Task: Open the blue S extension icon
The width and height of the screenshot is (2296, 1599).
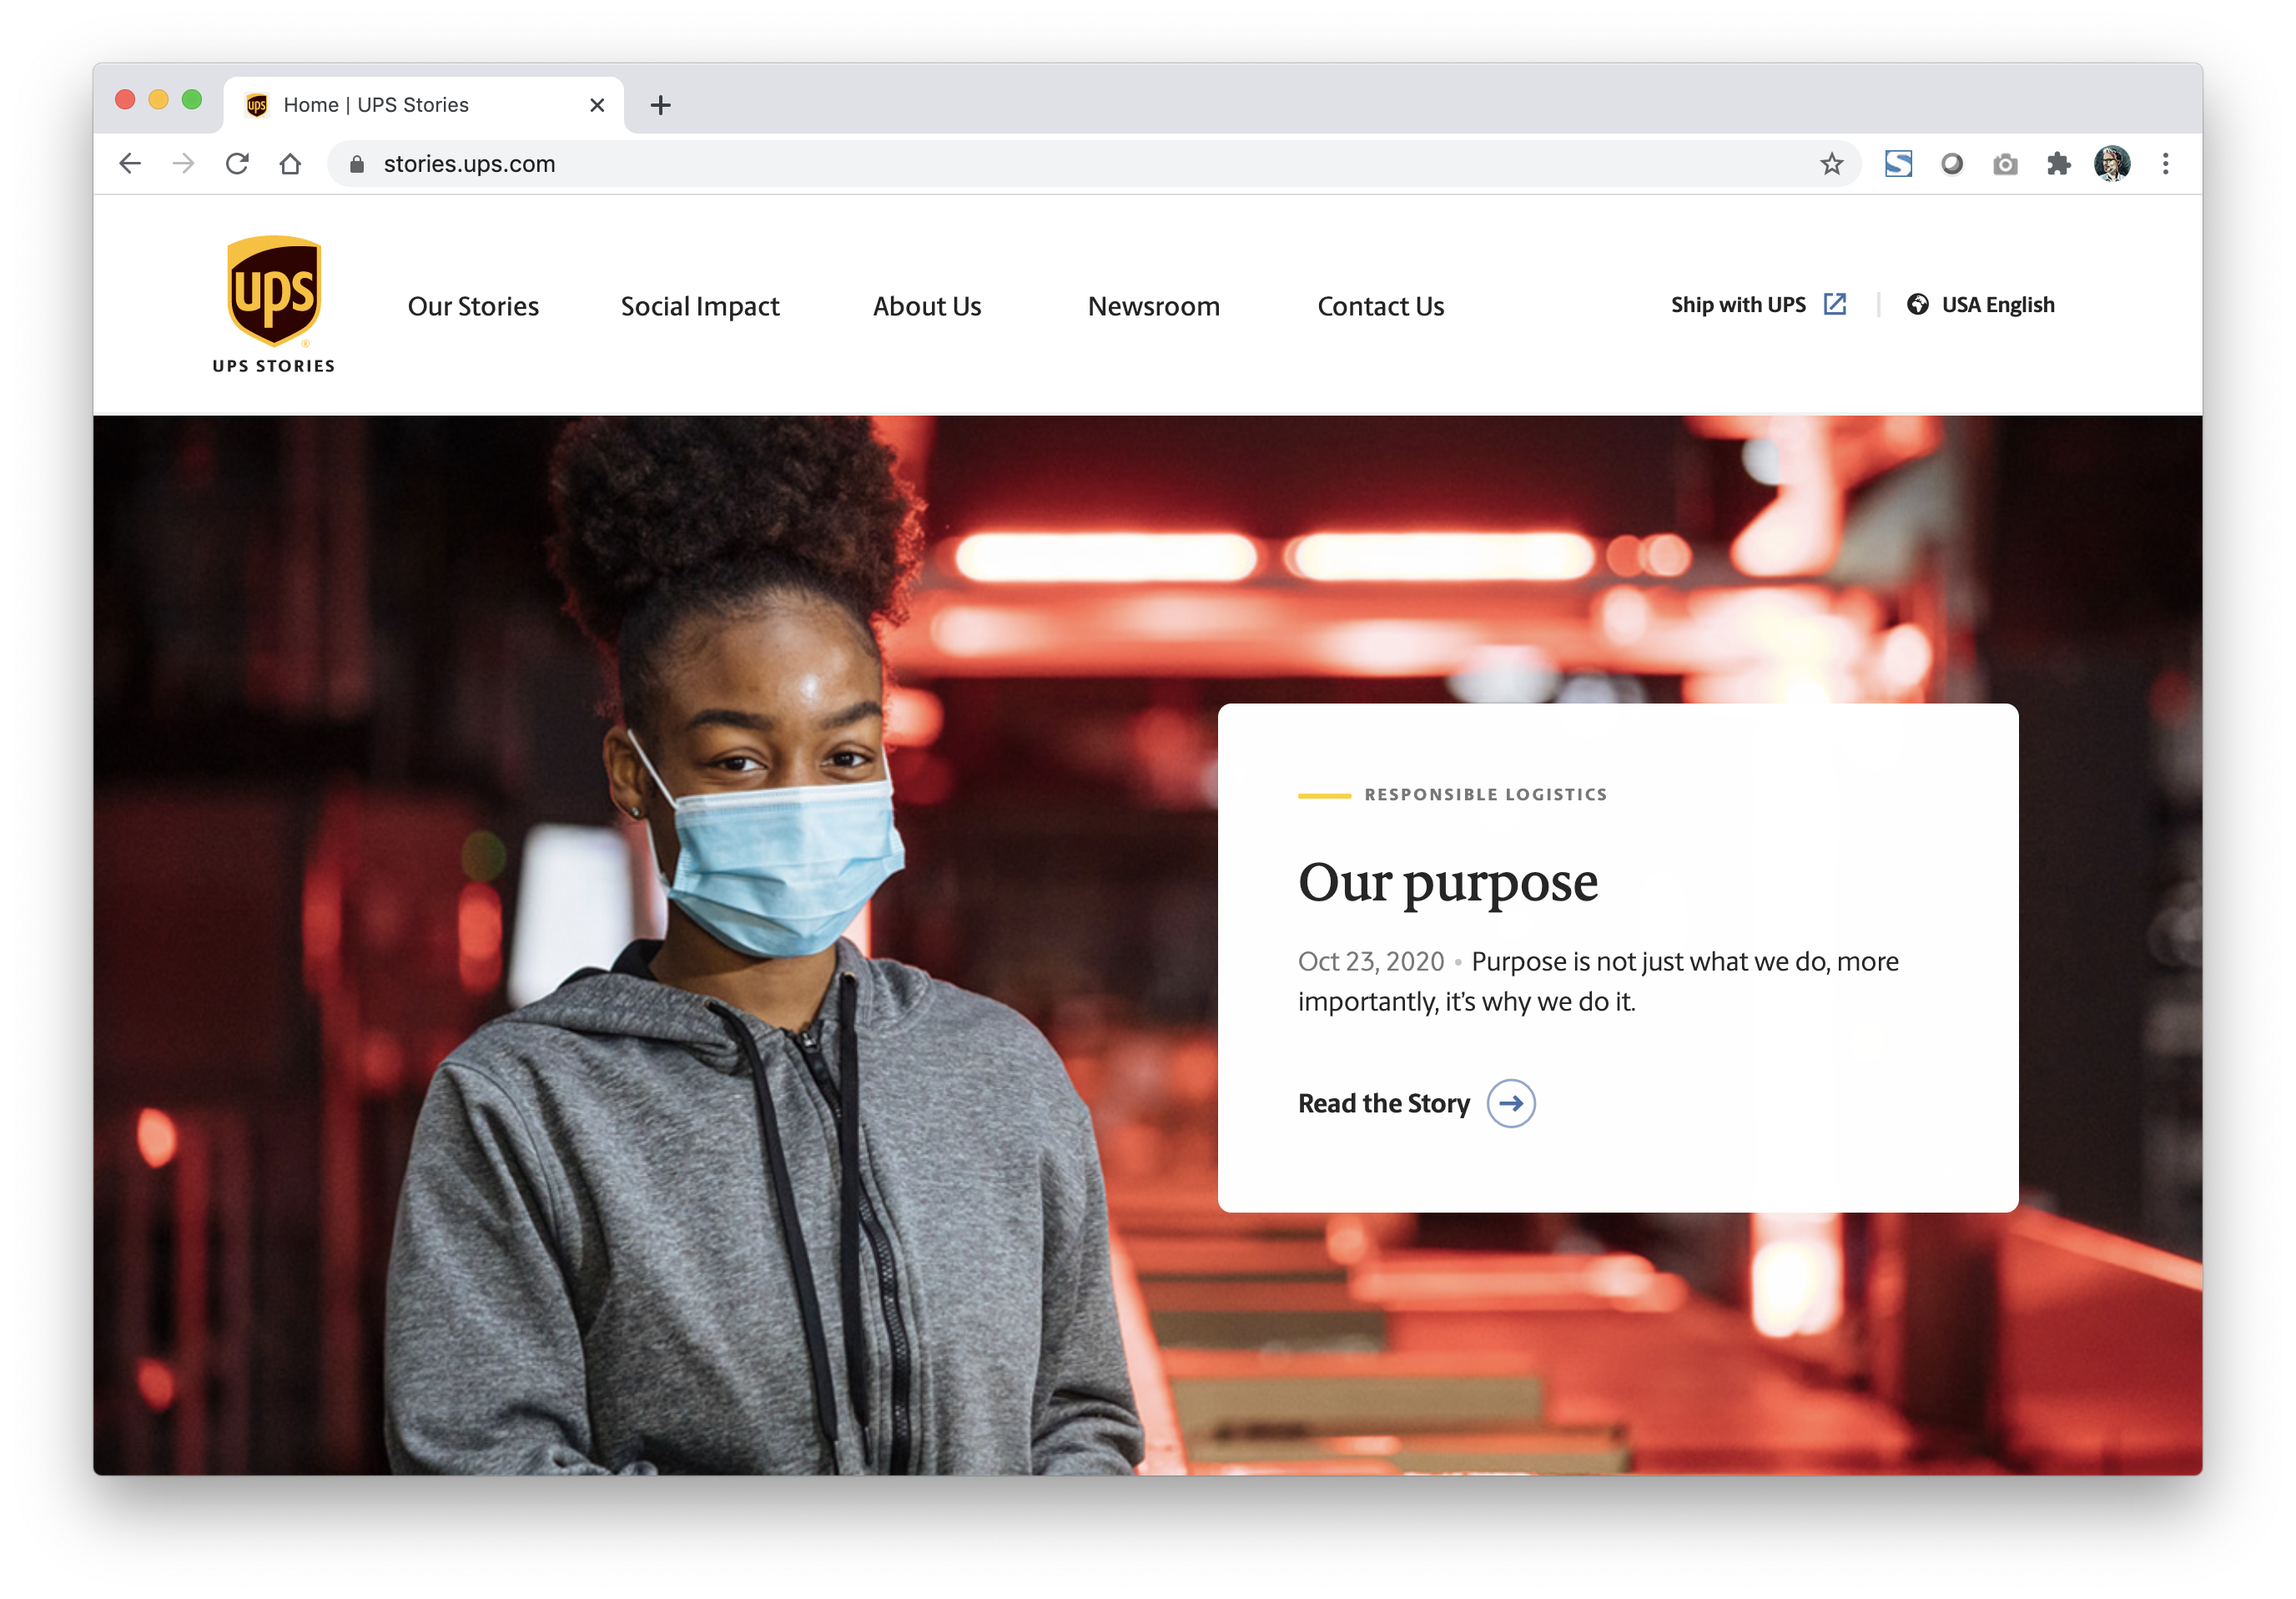Action: click(x=1898, y=163)
